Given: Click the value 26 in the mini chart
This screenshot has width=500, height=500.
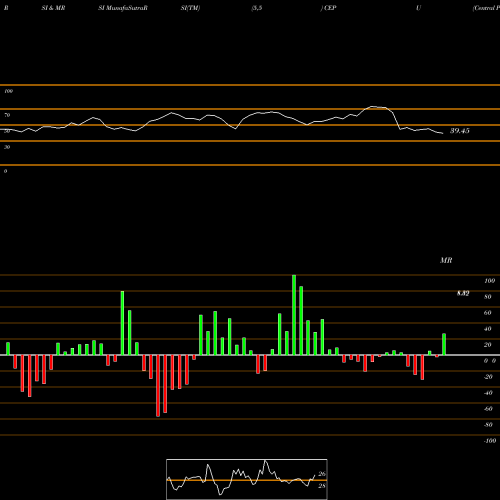Looking at the screenshot, I should point(322,474).
